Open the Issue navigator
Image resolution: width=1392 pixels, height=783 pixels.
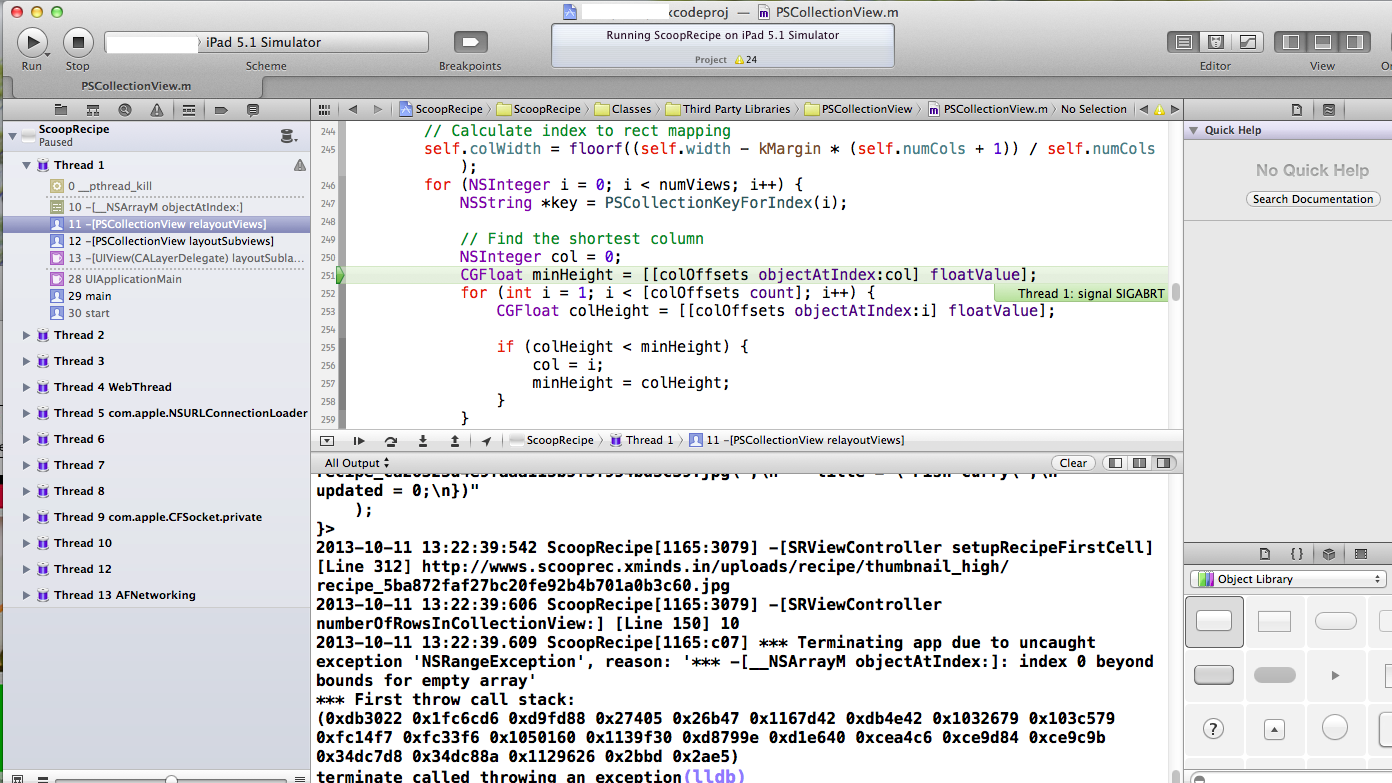pyautogui.click(x=157, y=109)
